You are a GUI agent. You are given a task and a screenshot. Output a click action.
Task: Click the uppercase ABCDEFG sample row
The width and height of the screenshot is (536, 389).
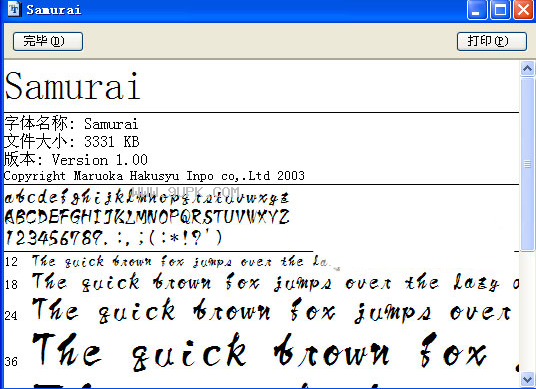(x=147, y=217)
